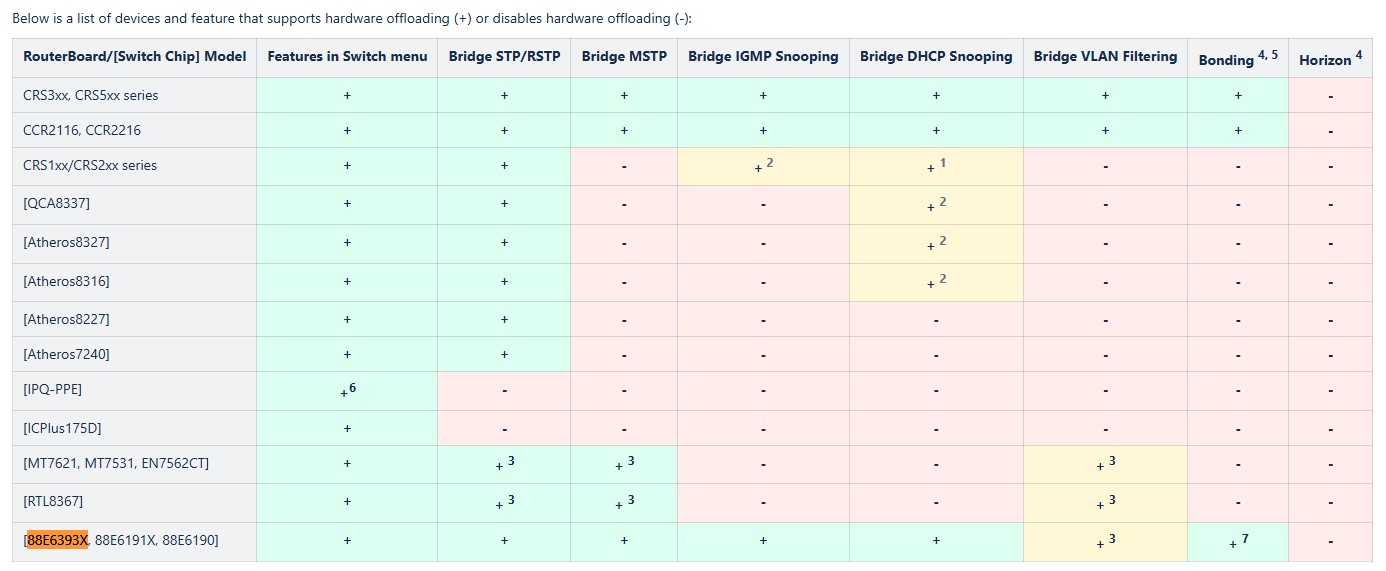
Task: Click the minus in CRS1xx/CRS2xx Bridge MSTP cell
Action: tap(624, 167)
